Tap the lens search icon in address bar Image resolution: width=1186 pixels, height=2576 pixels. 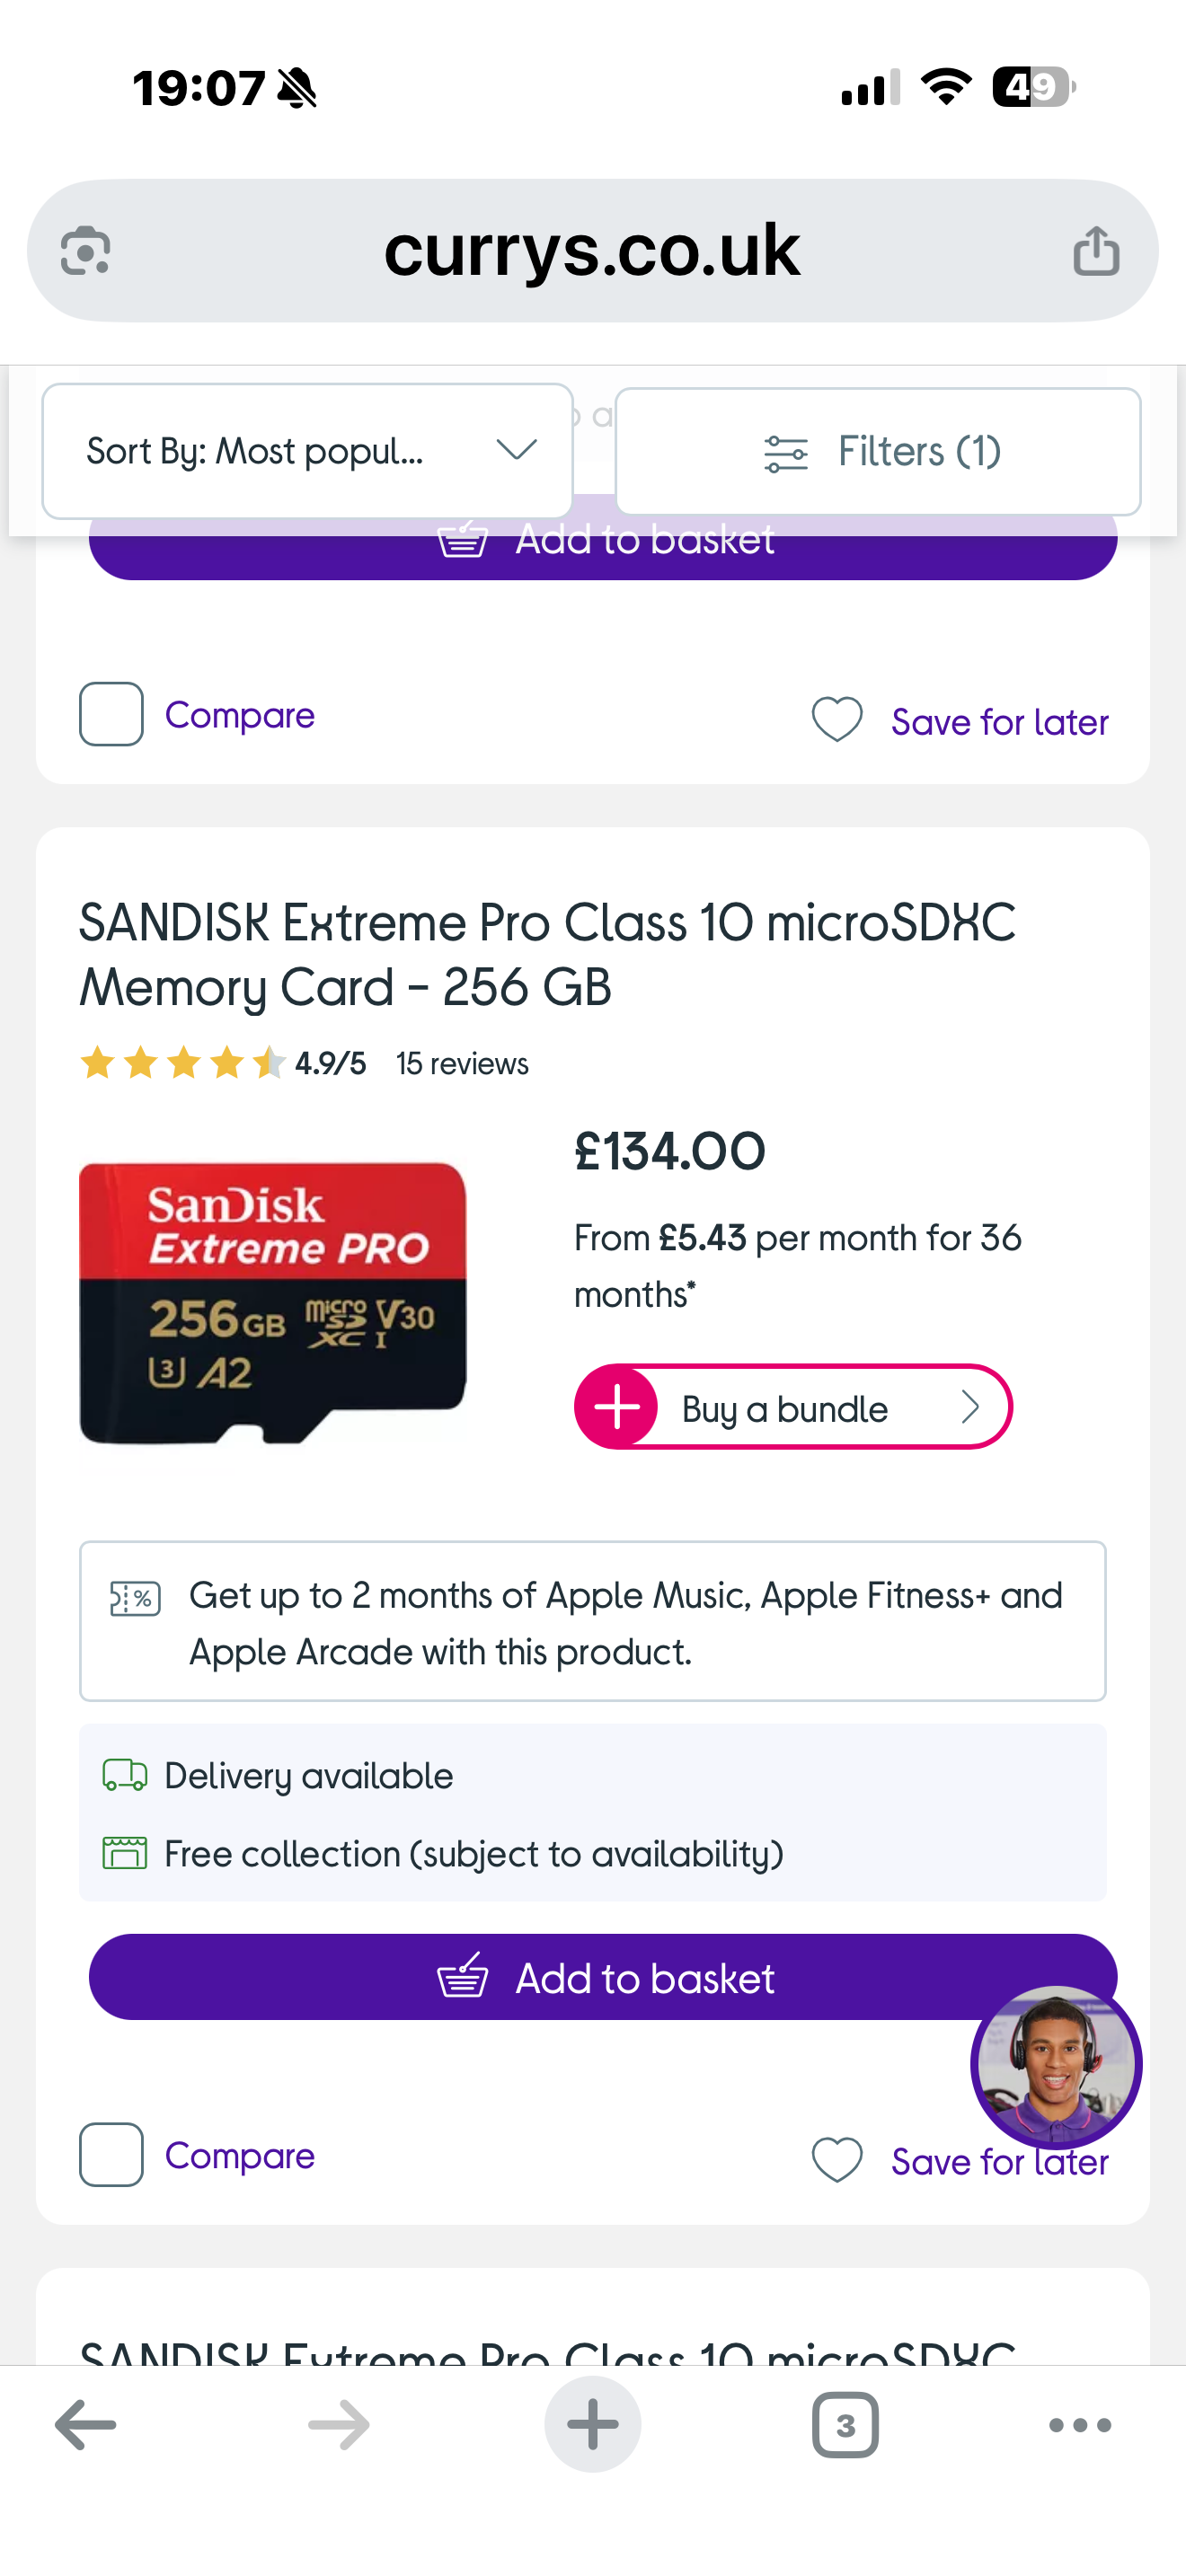coord(85,251)
